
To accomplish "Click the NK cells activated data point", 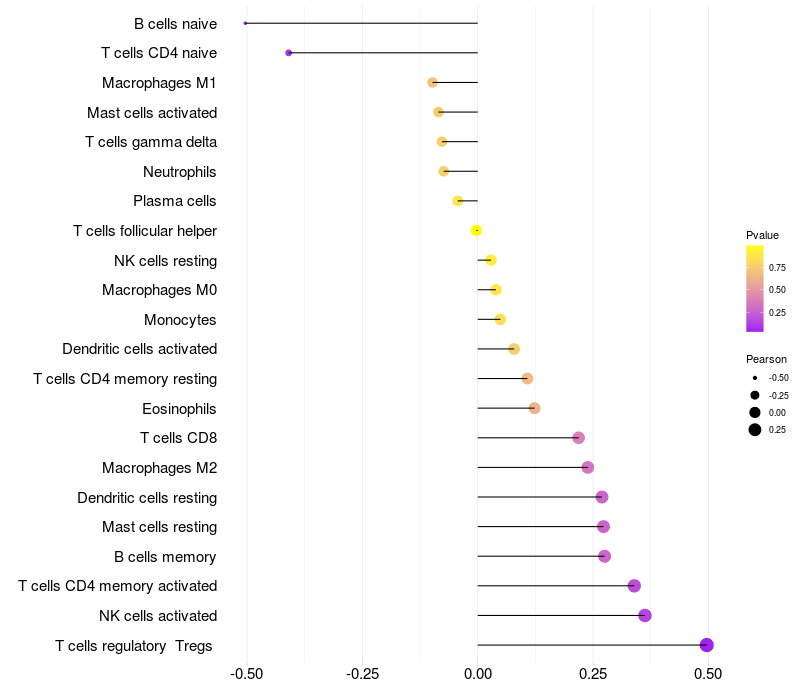I will tap(645, 615).
